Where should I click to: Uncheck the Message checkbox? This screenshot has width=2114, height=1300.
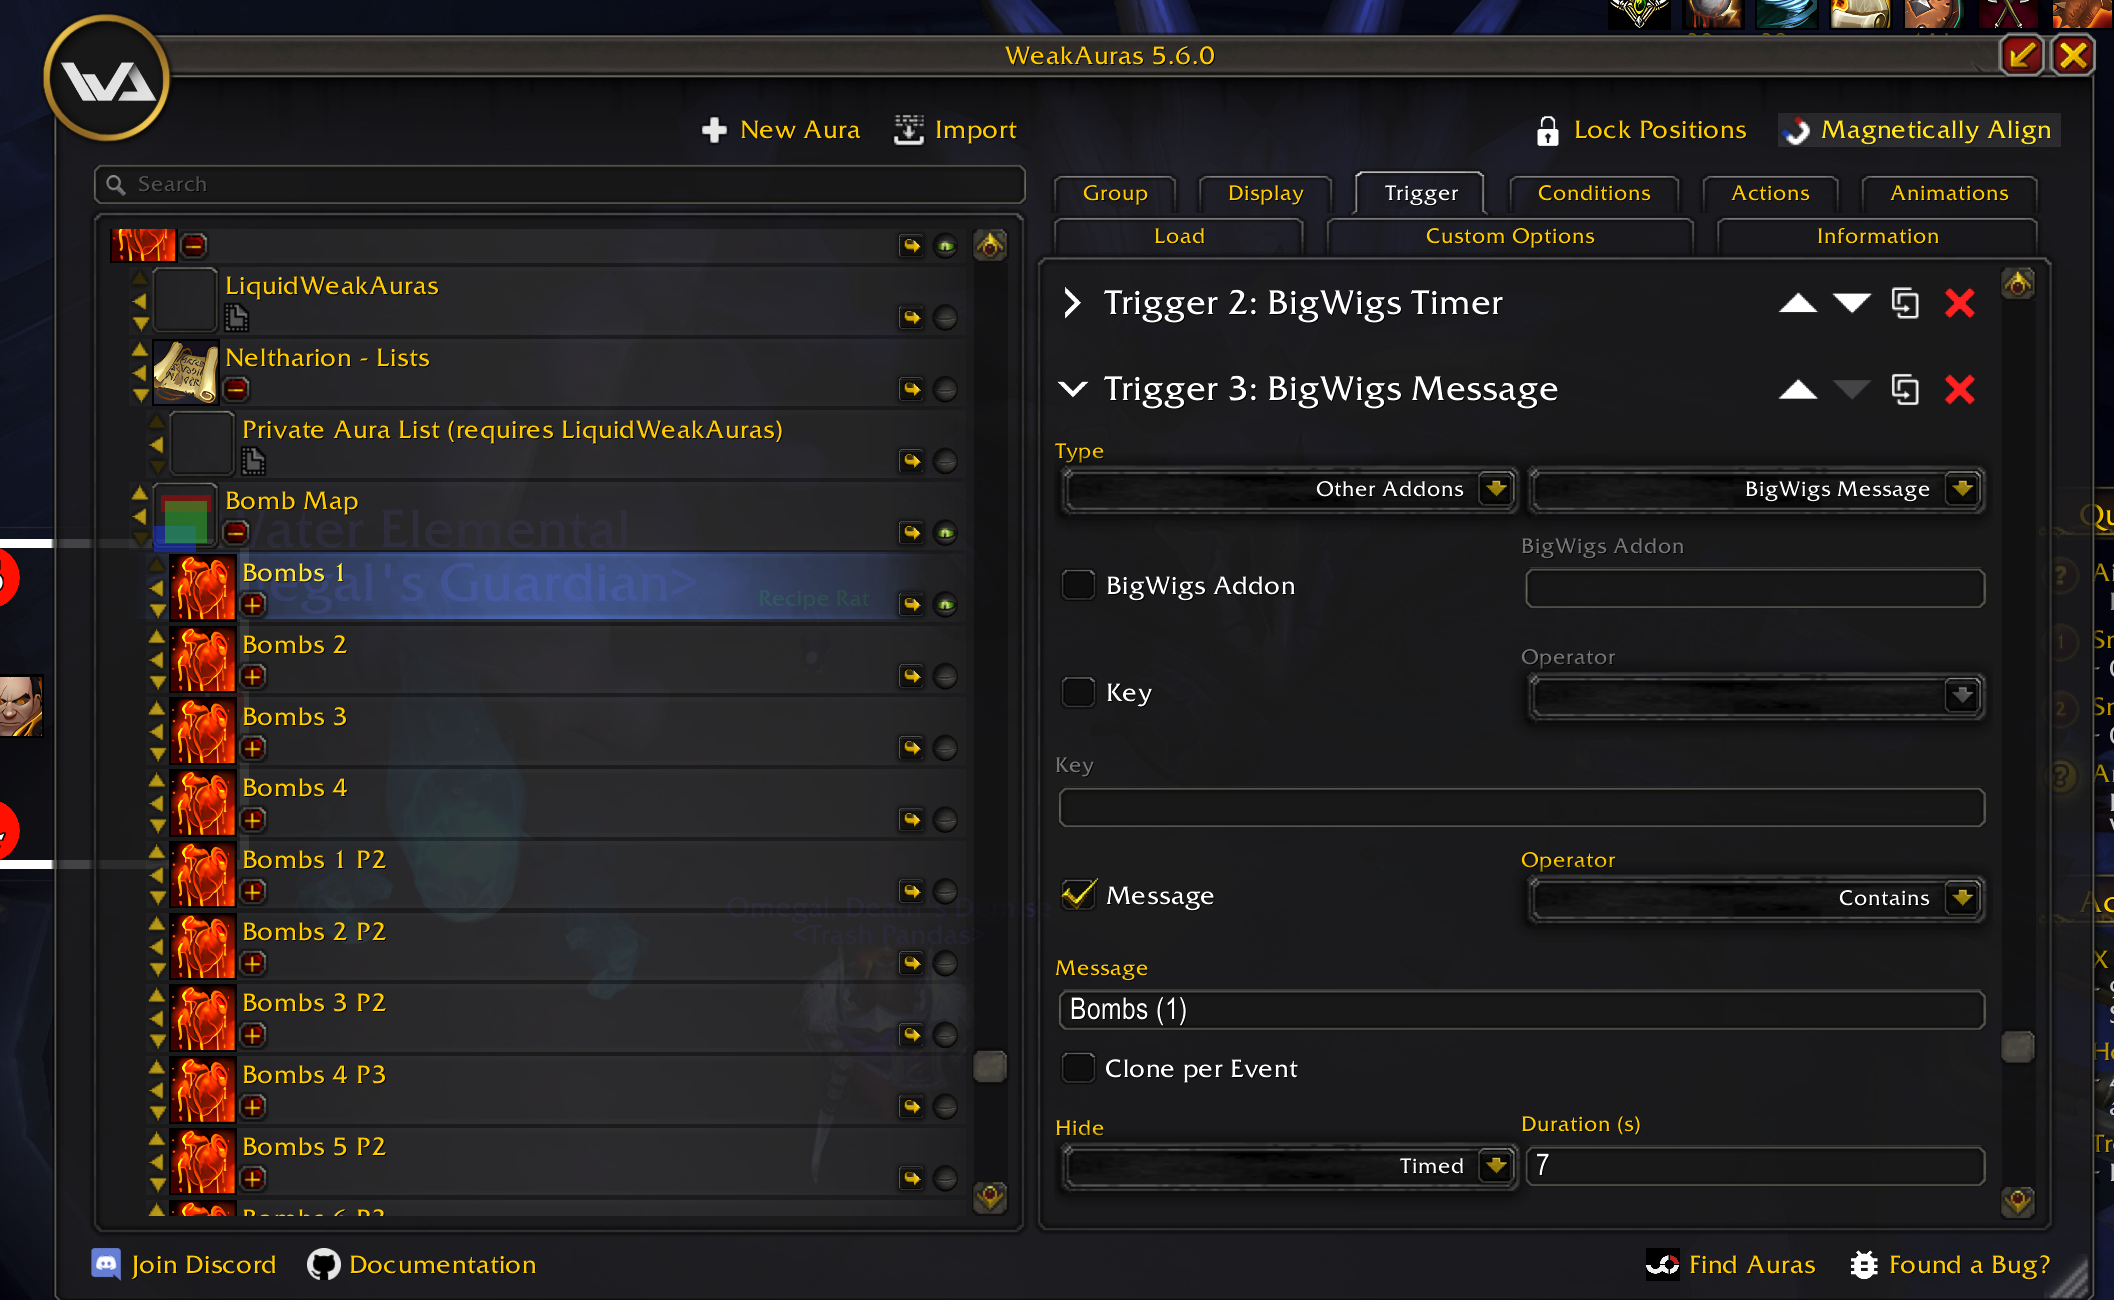pos(1078,895)
